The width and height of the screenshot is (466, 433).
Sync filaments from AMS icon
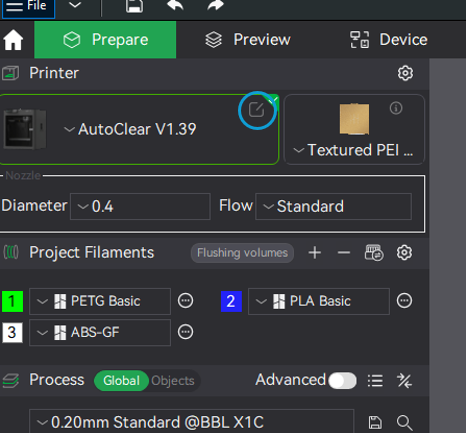pos(374,253)
